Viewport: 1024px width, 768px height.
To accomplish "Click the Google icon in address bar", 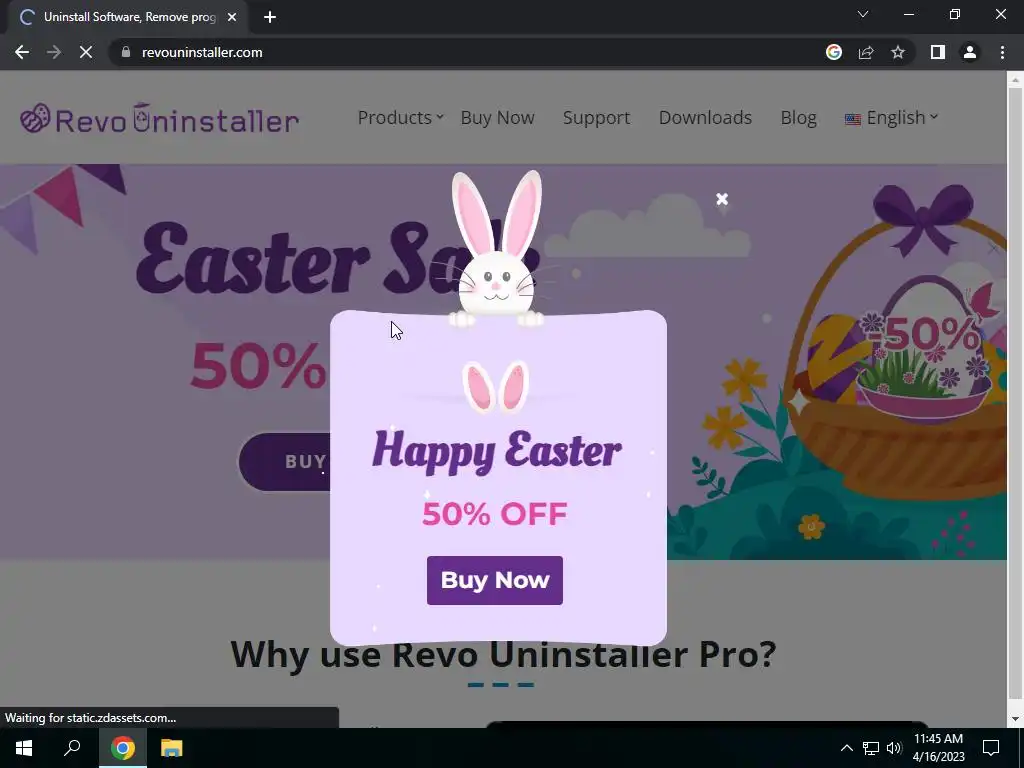I will 834,52.
